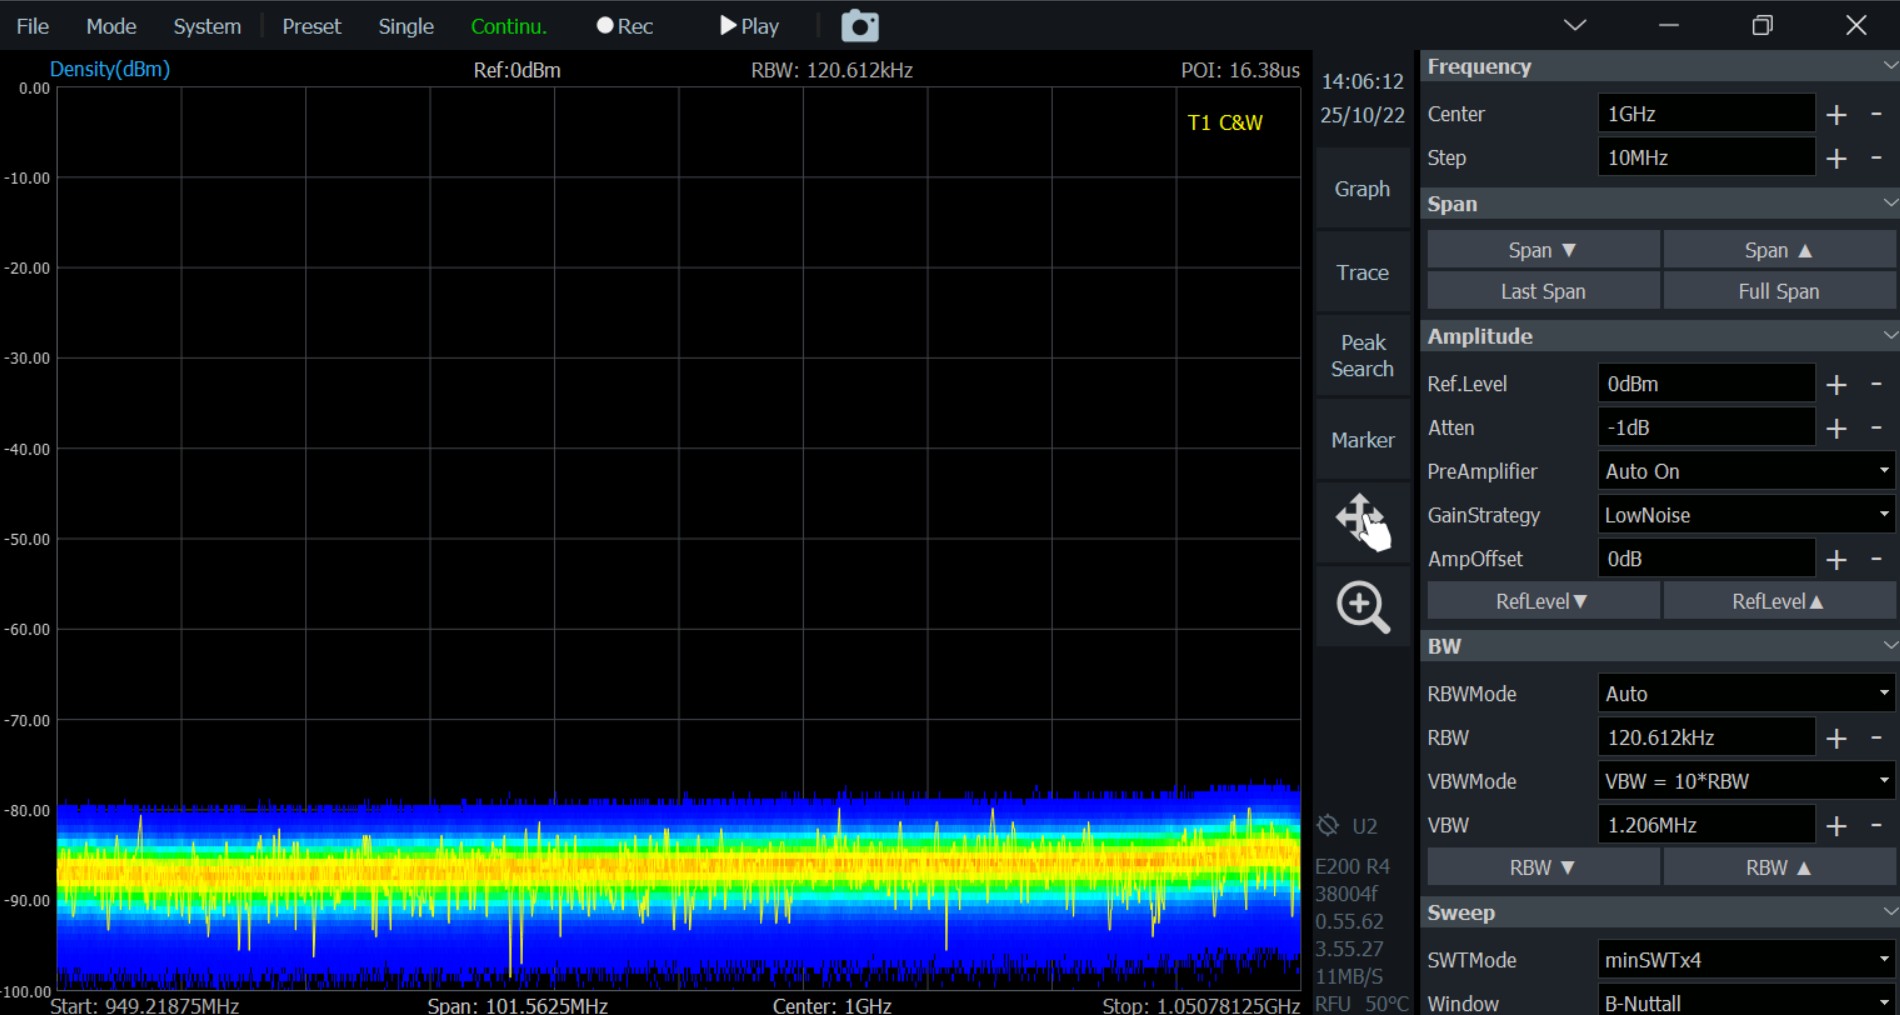Open the GainStrategy LowNoise dropdown

pyautogui.click(x=1745, y=515)
